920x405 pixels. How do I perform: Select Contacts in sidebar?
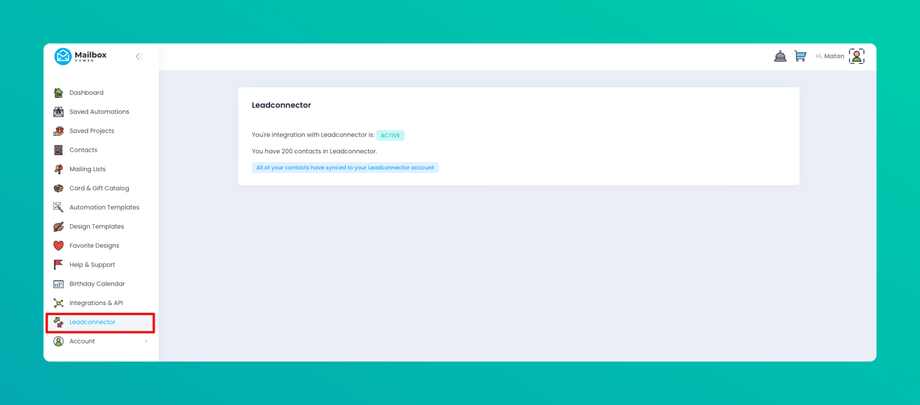pyautogui.click(x=83, y=150)
